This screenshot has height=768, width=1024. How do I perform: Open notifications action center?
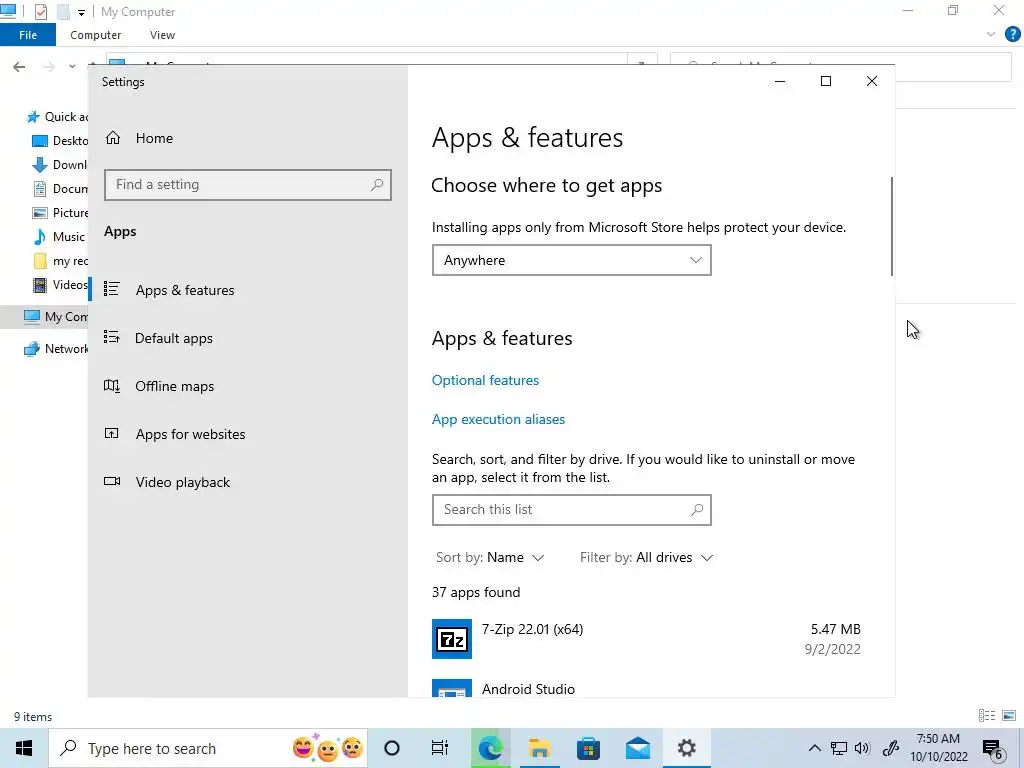(993, 749)
